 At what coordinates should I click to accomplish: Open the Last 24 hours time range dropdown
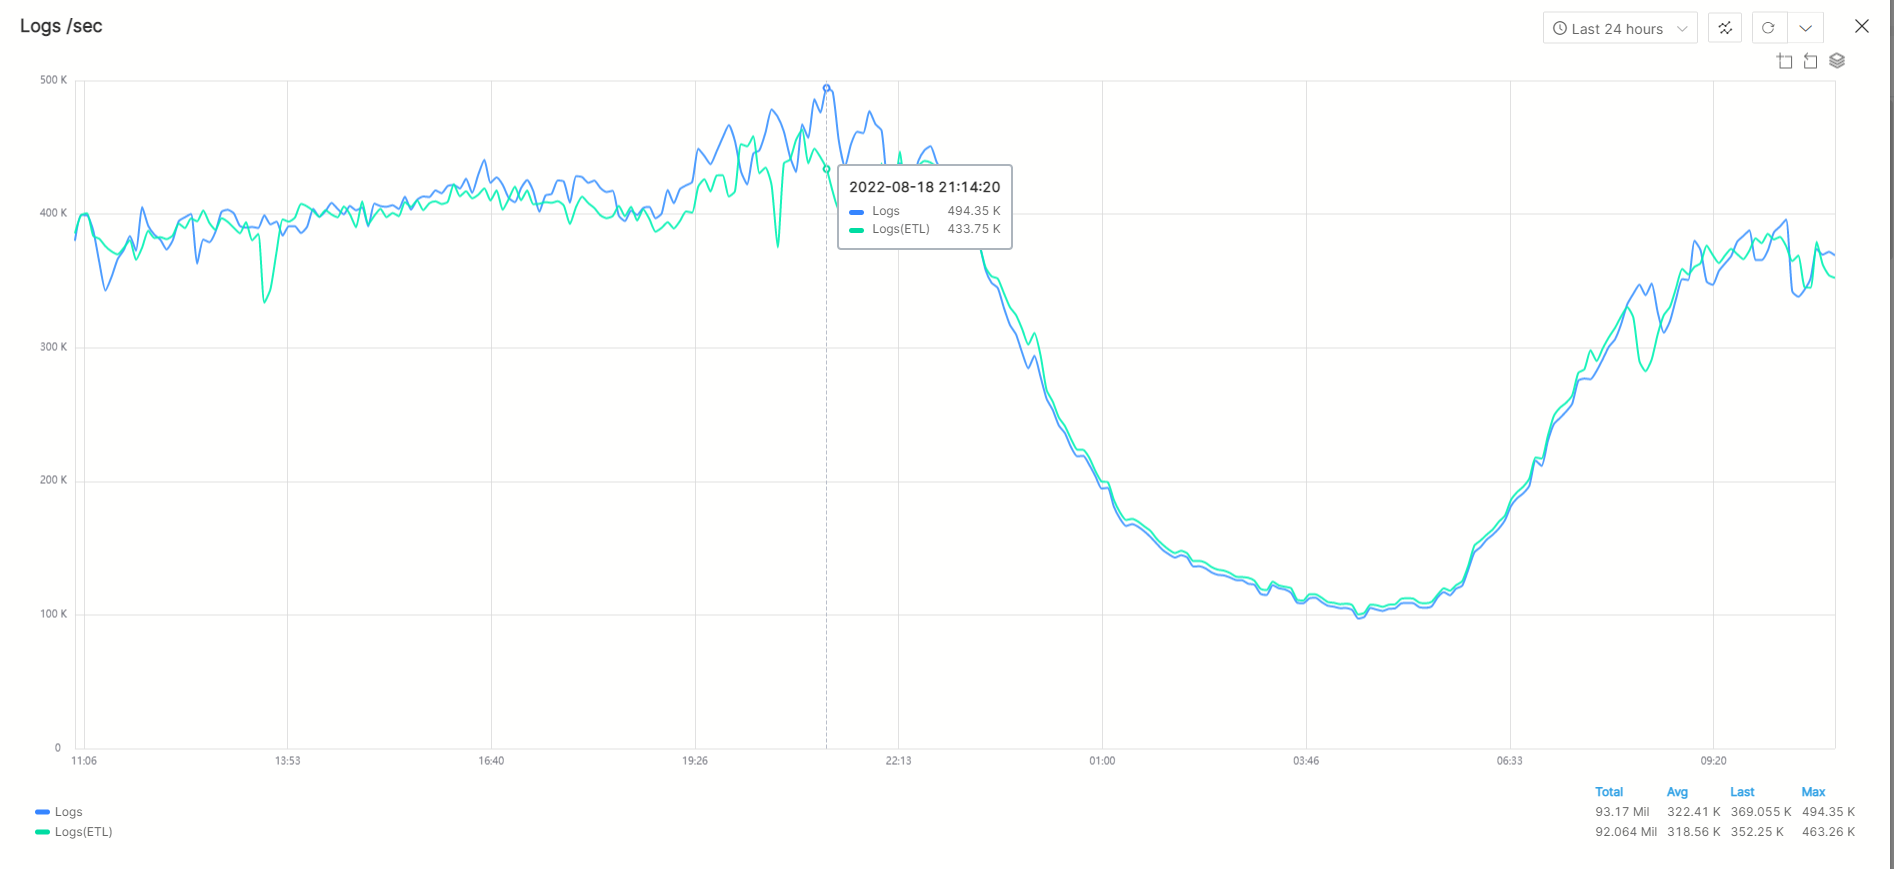(1620, 29)
